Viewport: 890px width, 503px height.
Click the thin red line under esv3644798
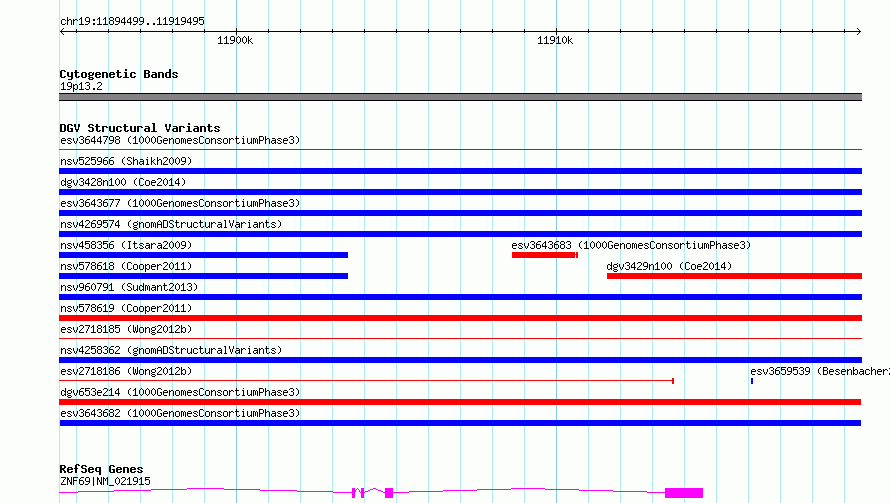460,150
